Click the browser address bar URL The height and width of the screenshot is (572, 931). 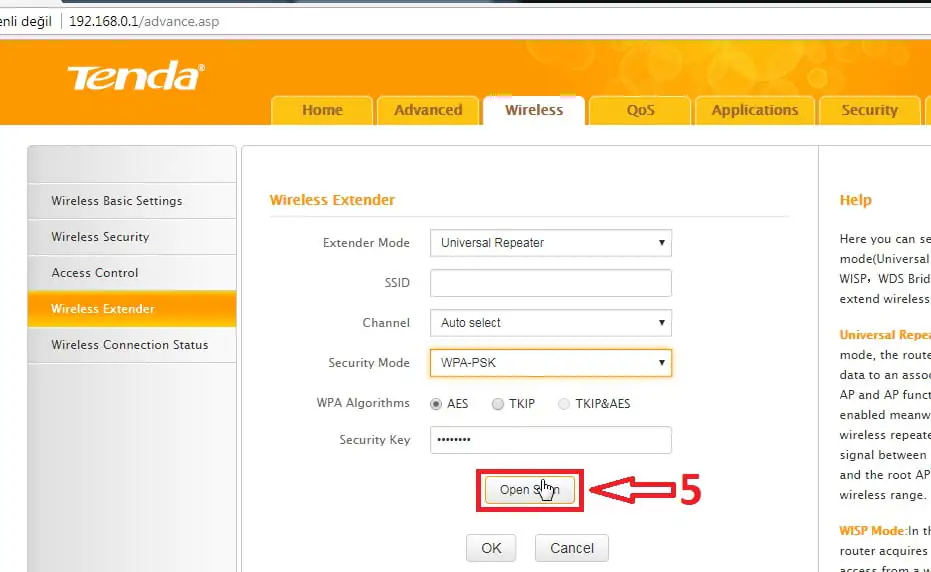pos(144,21)
